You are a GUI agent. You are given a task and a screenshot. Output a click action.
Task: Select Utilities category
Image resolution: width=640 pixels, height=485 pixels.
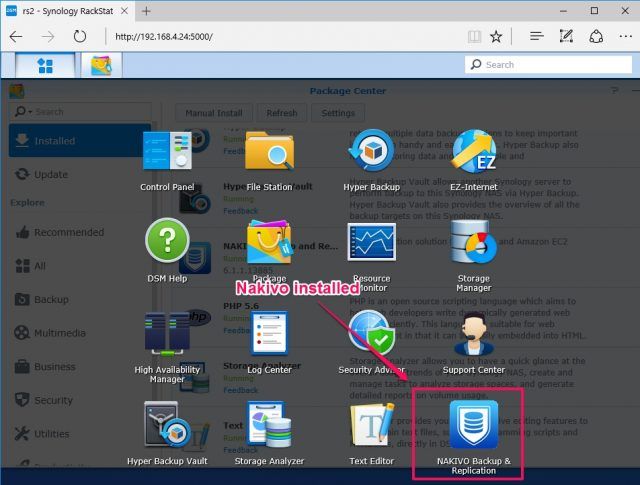pos(80,434)
